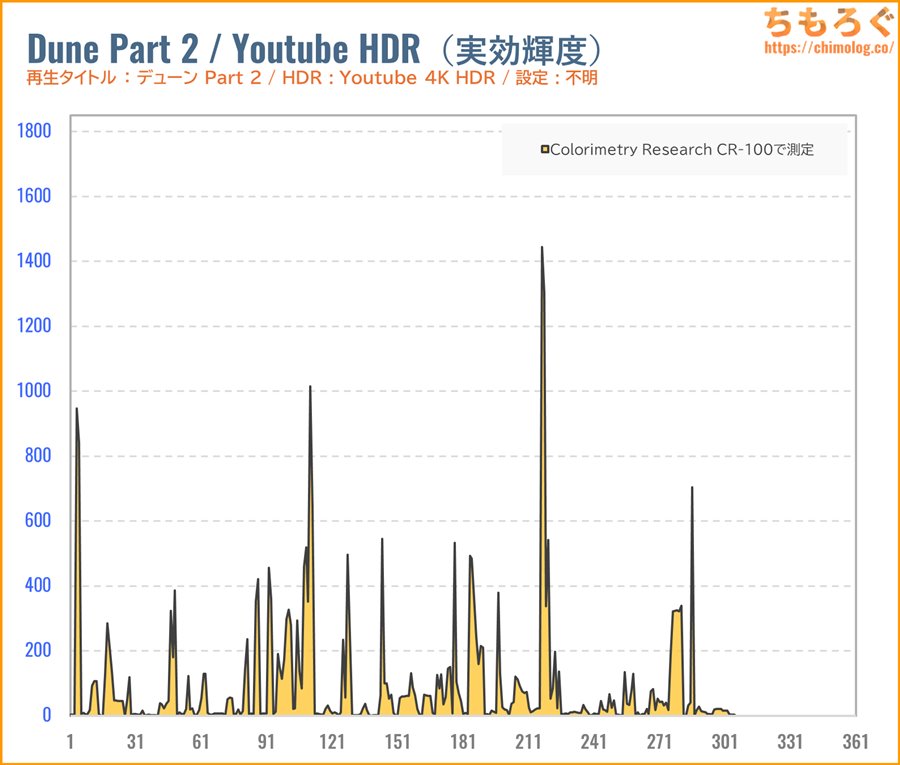This screenshot has width=900, height=765.
Task: Click the y-axis label 400
Action: coord(38,585)
